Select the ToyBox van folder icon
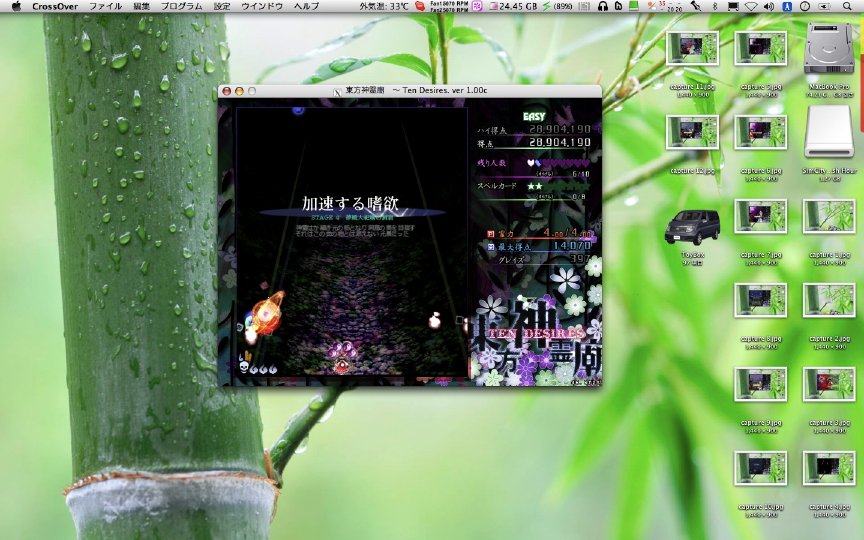 [x=692, y=226]
